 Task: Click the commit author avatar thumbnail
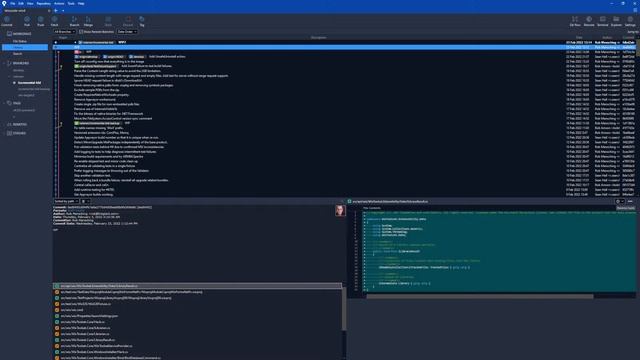pos(340,211)
